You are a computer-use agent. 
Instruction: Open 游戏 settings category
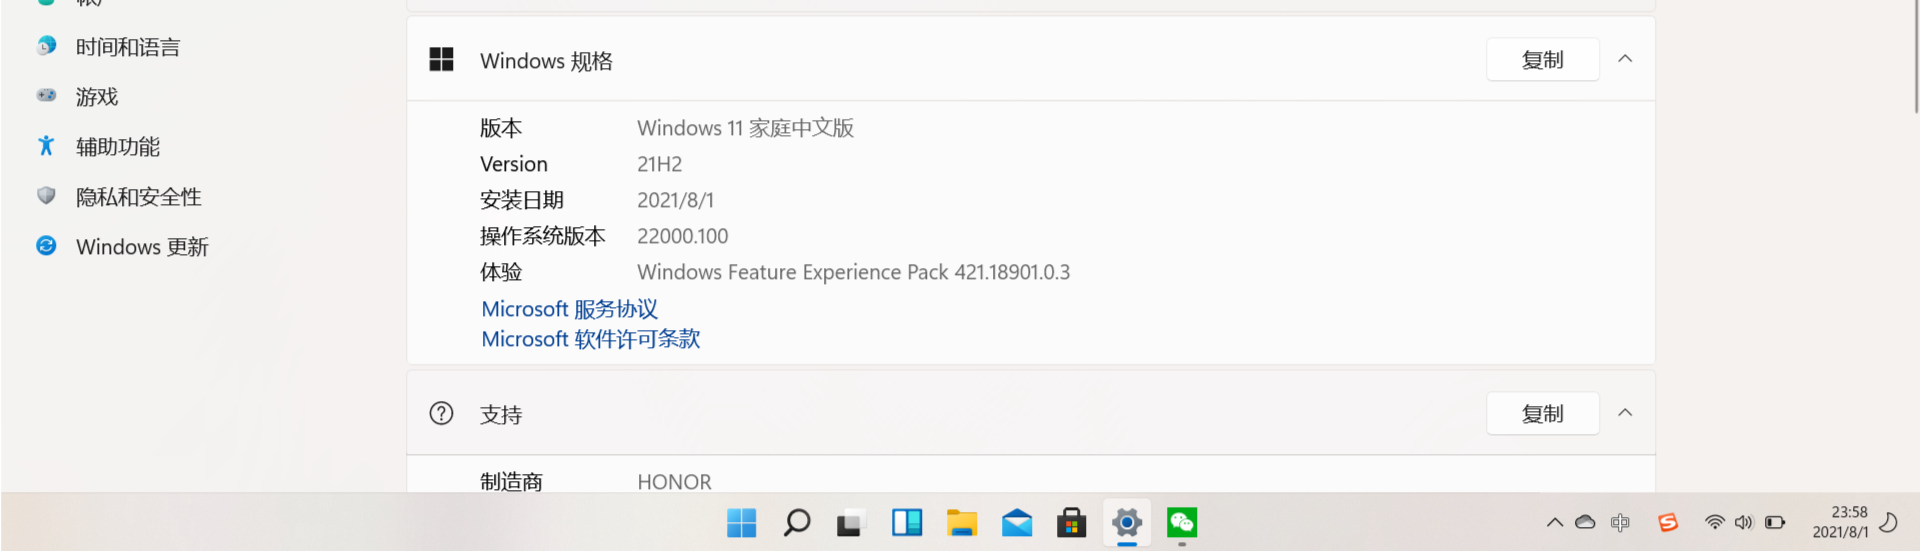(96, 97)
